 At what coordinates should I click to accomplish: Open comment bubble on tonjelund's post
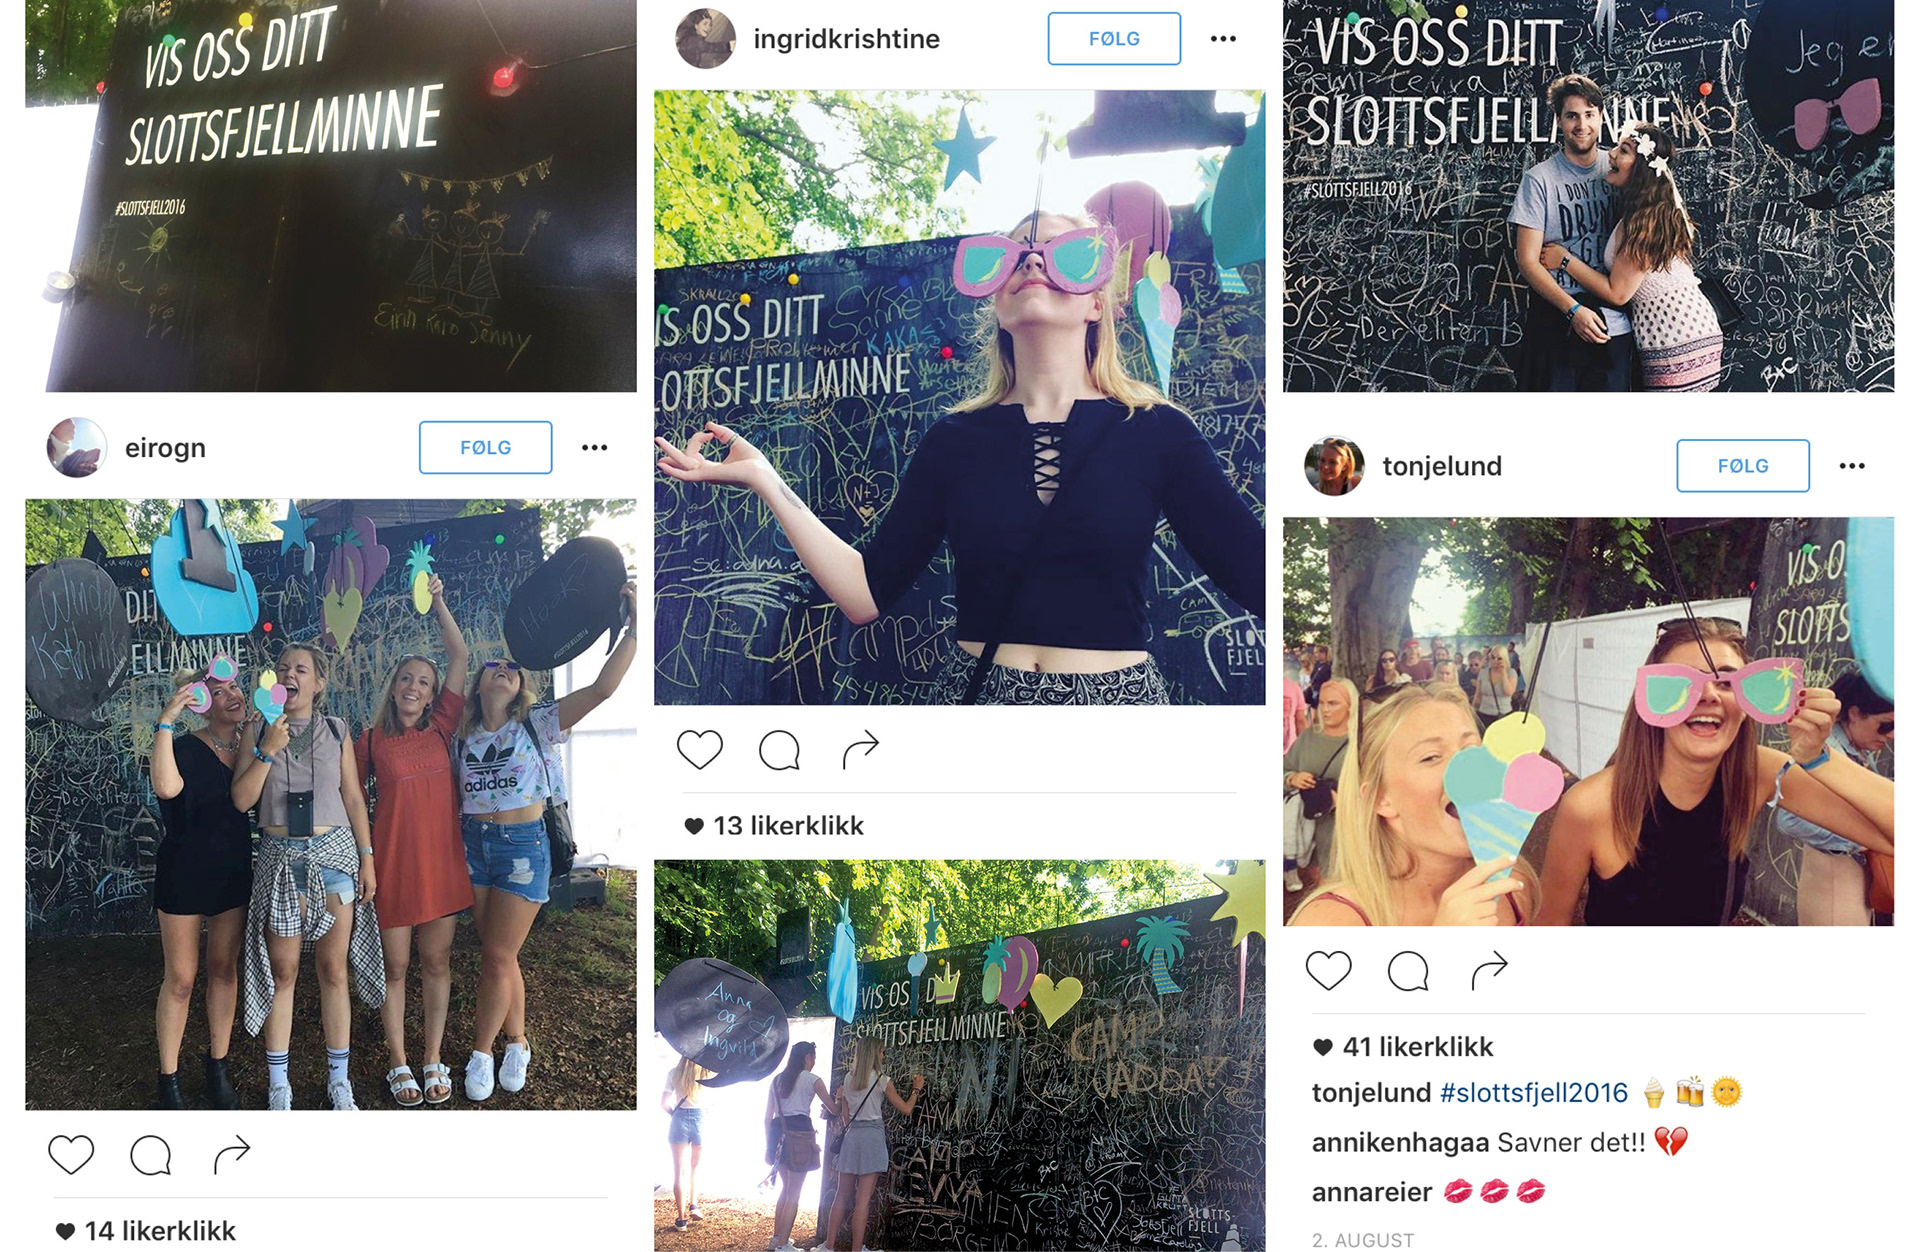coord(1409,970)
